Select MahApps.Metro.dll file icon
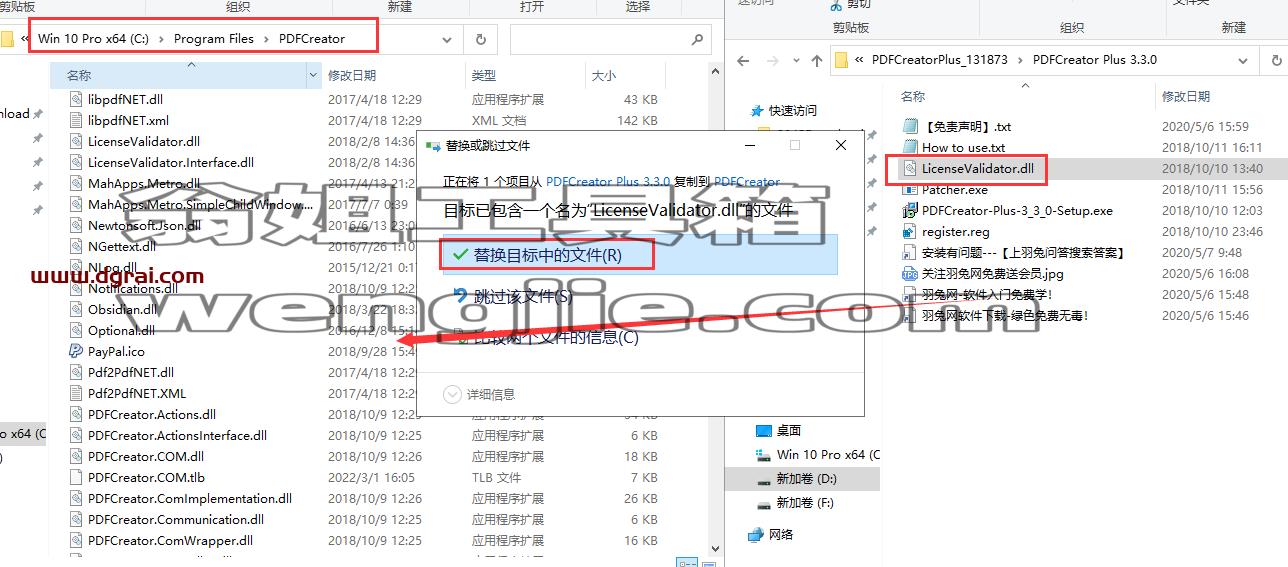 [77, 183]
